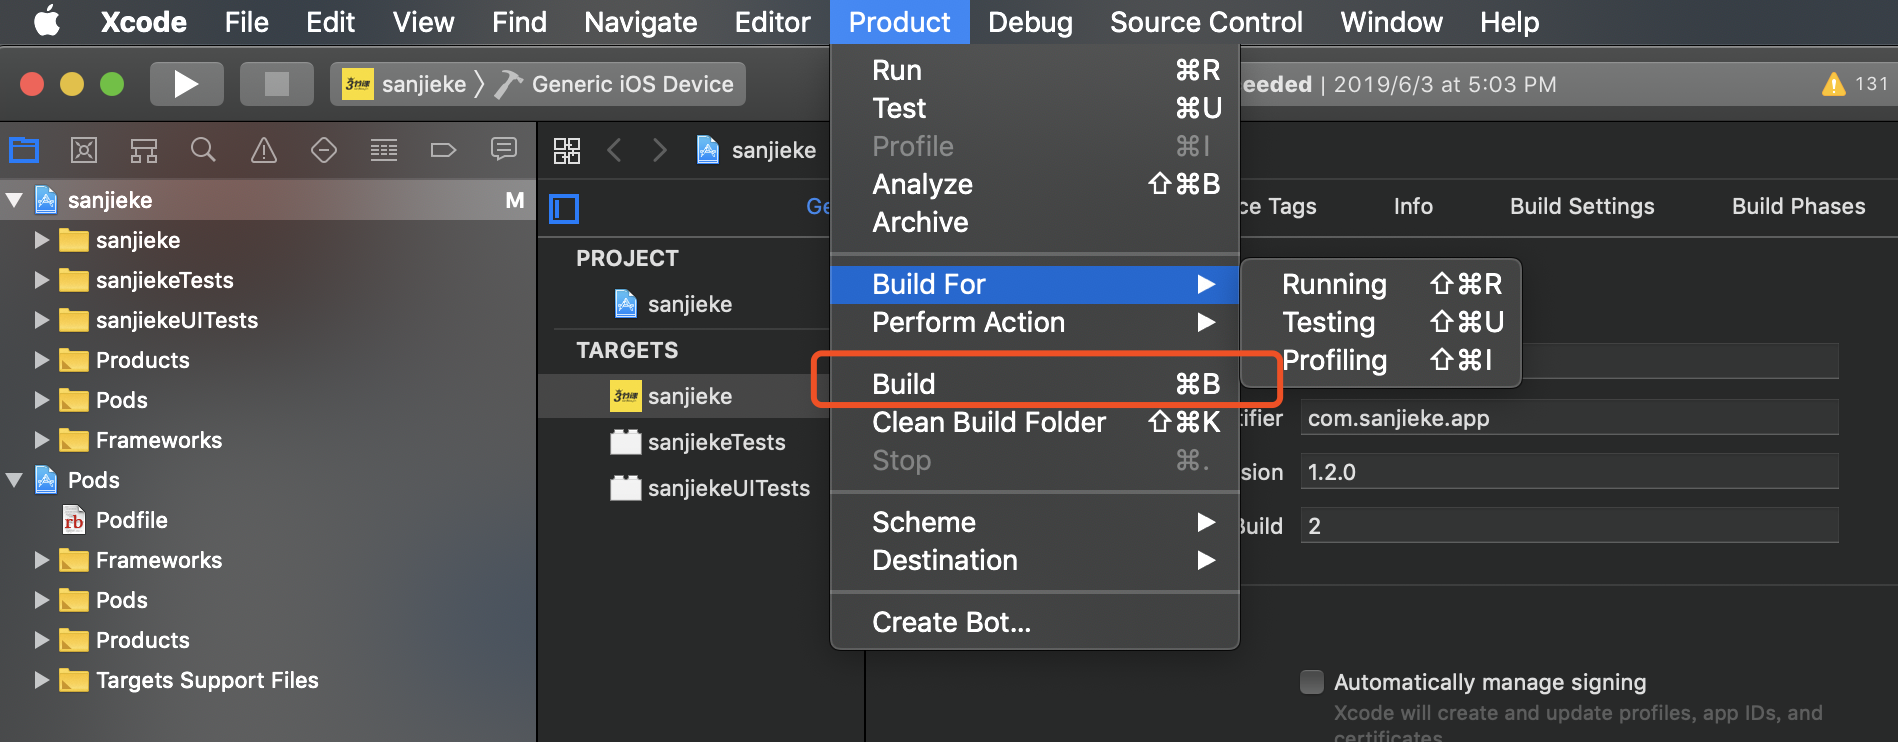Expand the sanjiekeTests folder
This screenshot has height=742, width=1898.
coord(41,280)
